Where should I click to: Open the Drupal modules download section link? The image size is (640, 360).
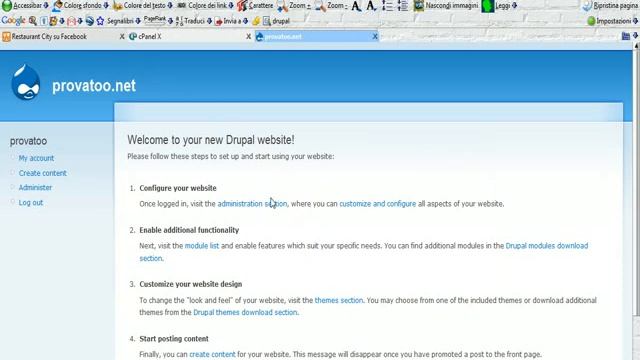point(547,246)
